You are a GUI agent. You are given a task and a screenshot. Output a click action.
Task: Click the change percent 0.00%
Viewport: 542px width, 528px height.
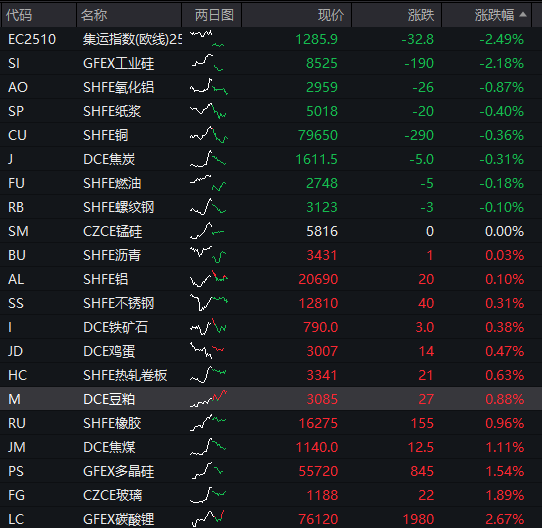pos(504,231)
